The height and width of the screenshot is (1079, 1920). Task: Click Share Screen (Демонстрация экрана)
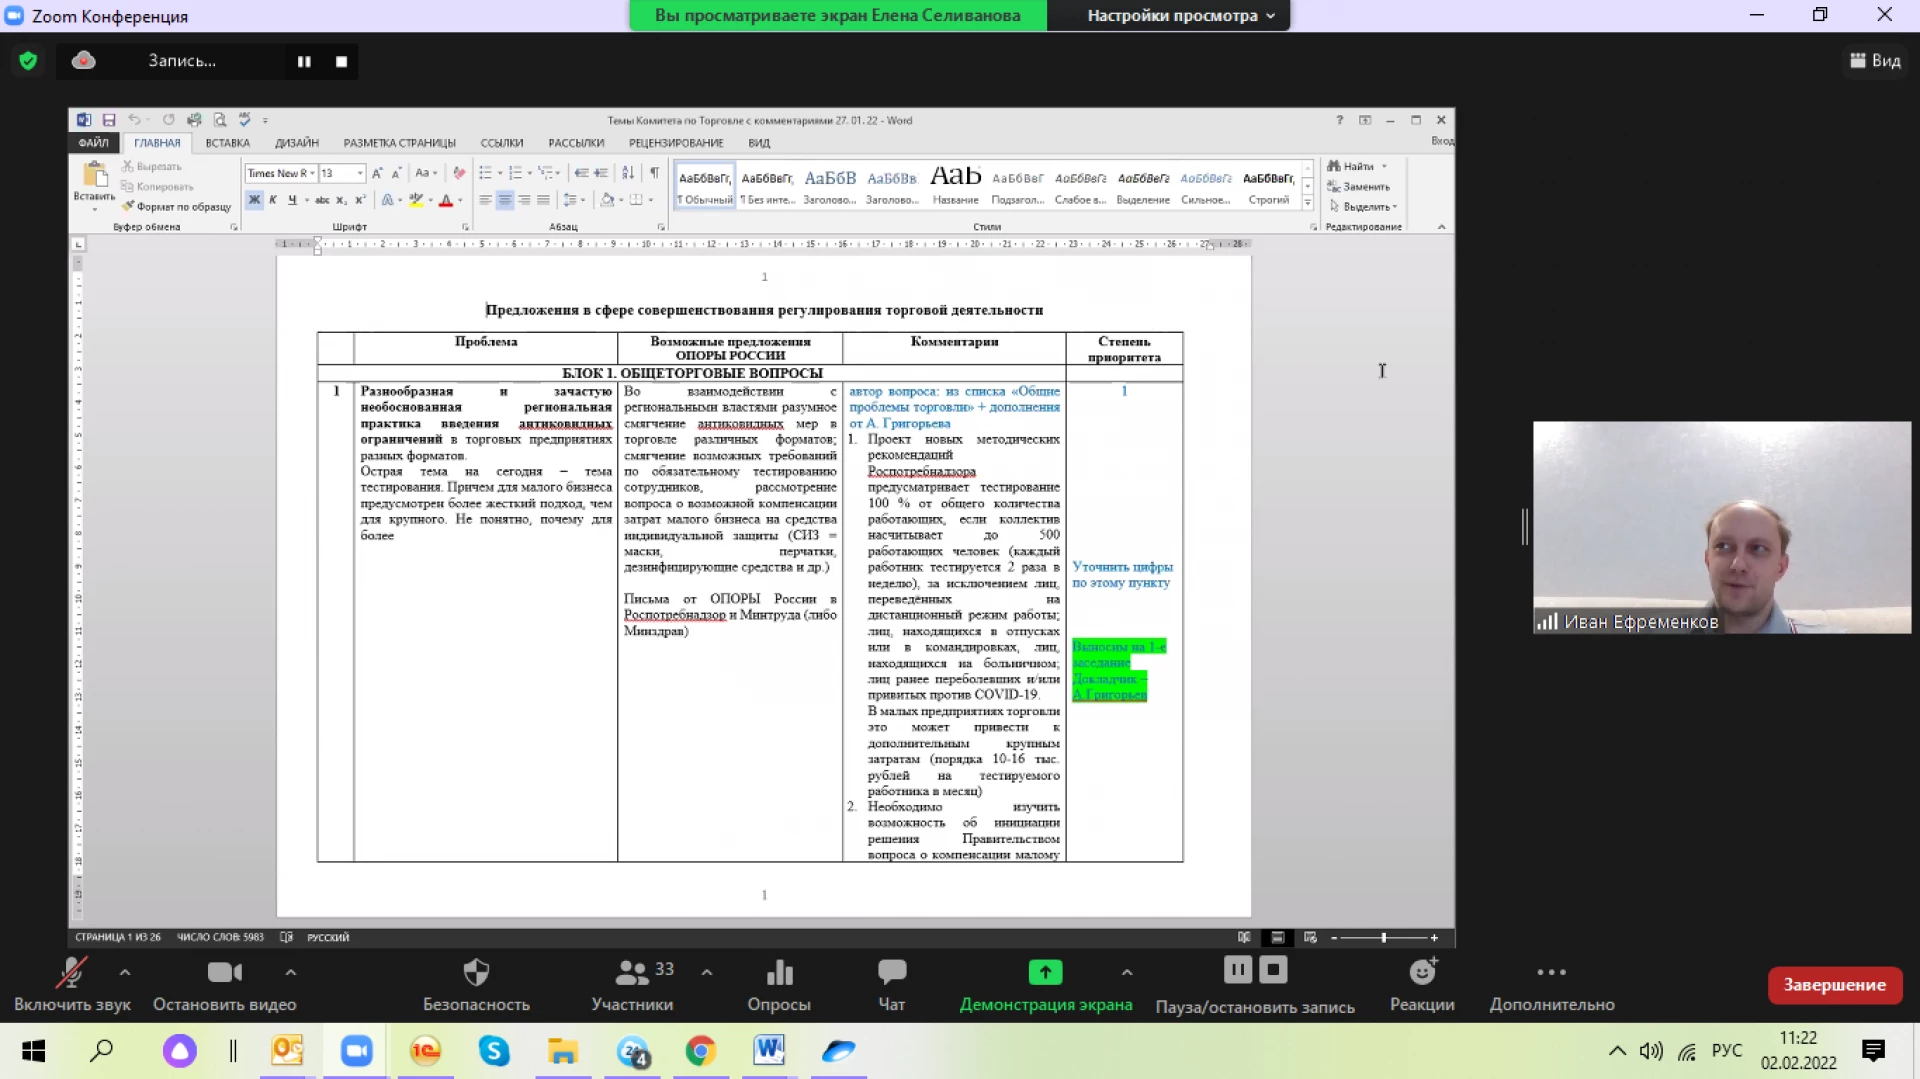[x=1046, y=986]
